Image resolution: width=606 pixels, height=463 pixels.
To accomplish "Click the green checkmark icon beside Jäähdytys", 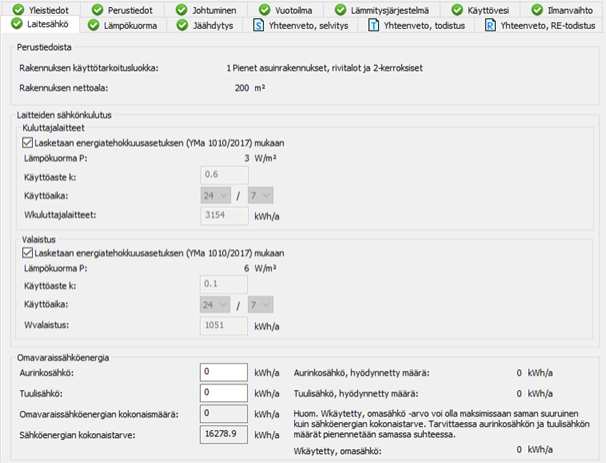I will 182,26.
